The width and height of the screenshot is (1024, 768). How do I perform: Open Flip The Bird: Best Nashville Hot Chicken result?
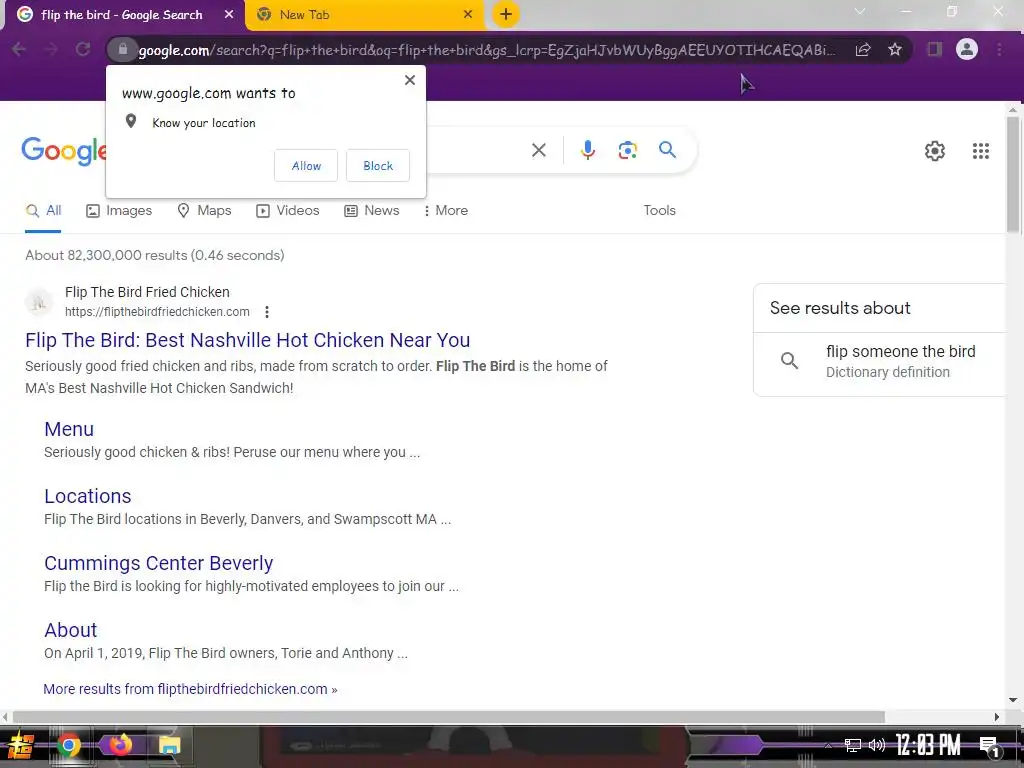click(x=248, y=340)
